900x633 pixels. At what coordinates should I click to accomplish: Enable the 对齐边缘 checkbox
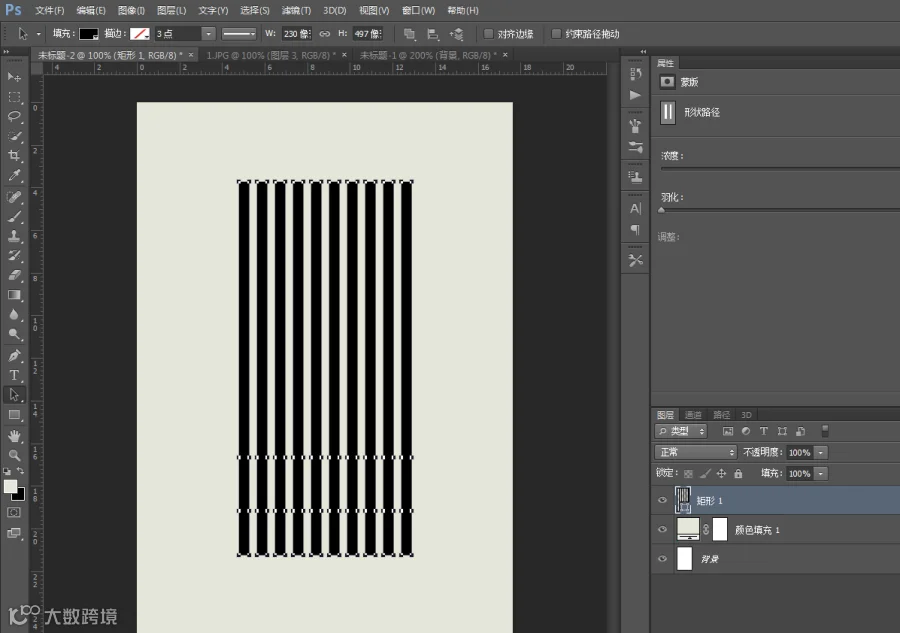[x=488, y=34]
